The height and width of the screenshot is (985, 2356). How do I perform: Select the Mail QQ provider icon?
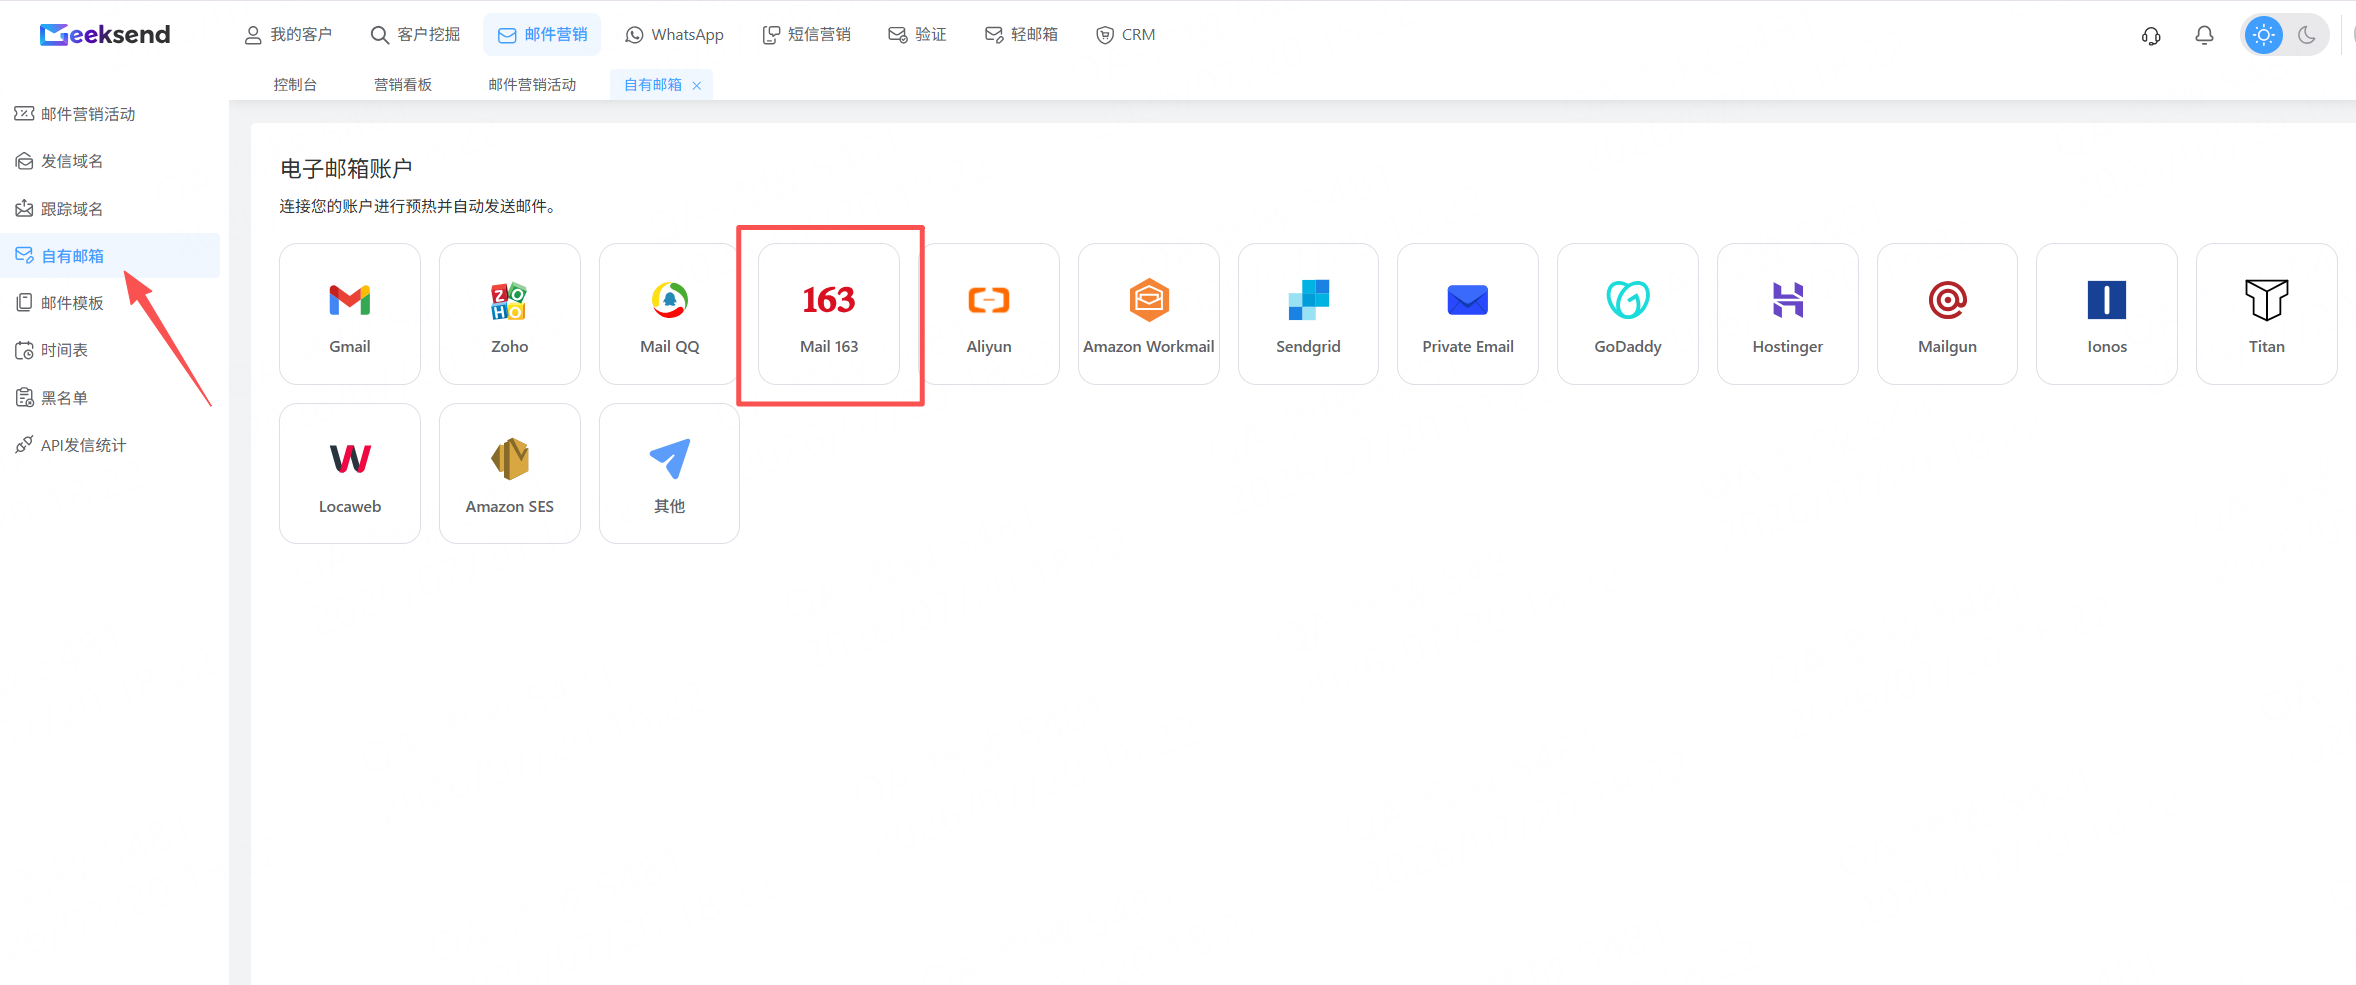click(670, 300)
